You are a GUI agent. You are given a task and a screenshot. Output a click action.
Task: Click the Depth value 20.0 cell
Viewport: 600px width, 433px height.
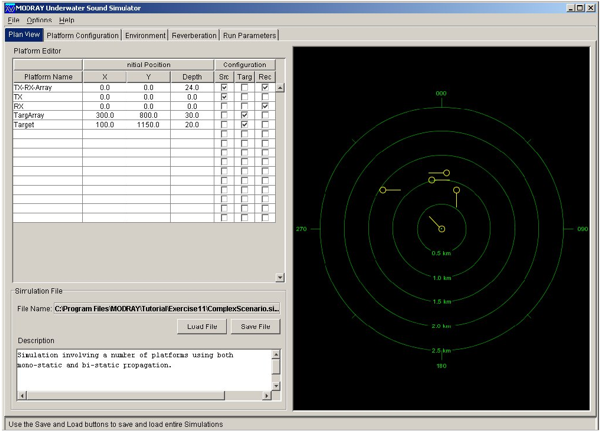click(192, 125)
